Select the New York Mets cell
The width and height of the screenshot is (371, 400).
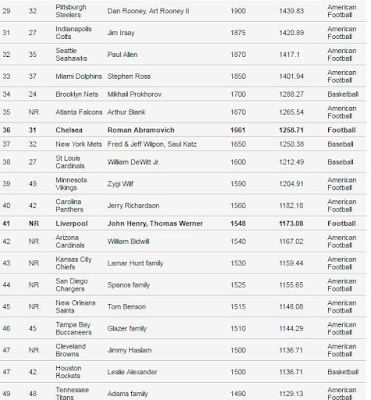(x=79, y=144)
